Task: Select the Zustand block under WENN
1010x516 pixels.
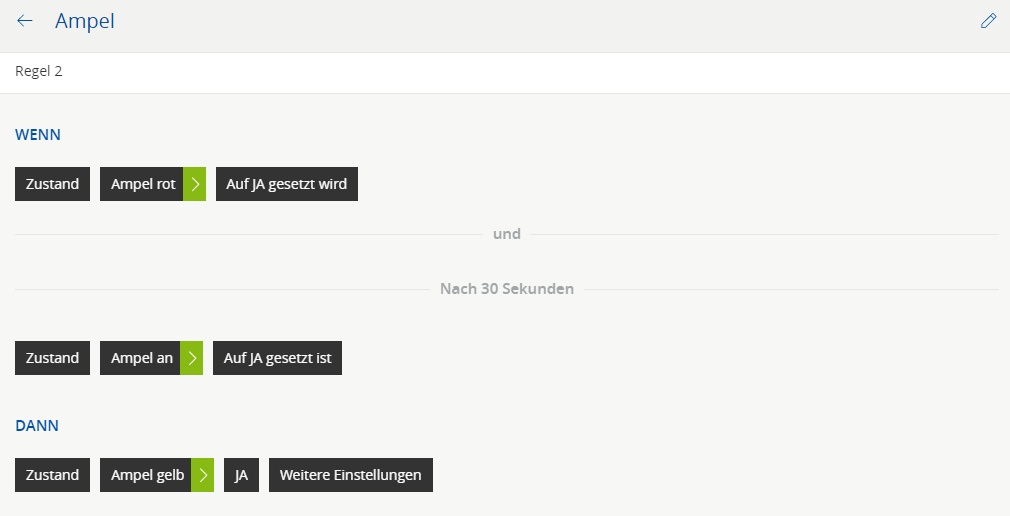Action: click(x=52, y=184)
